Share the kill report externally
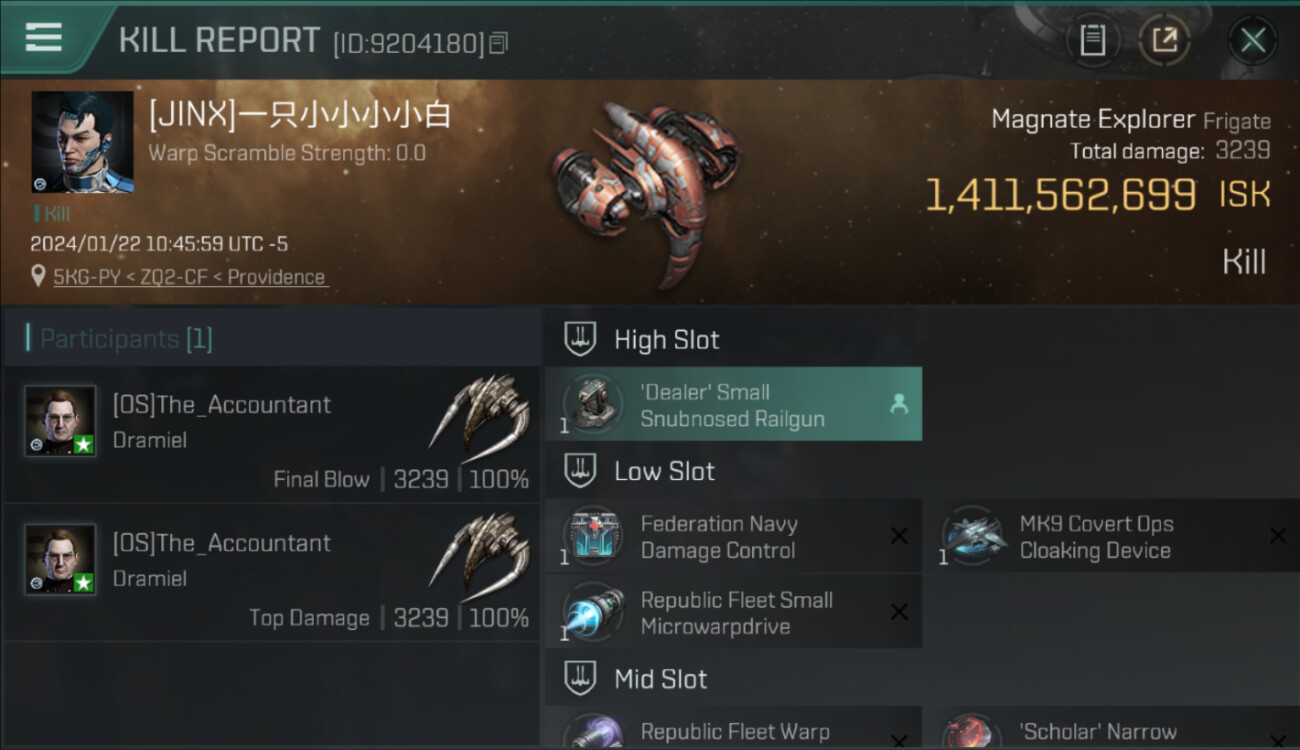 click(x=1165, y=40)
